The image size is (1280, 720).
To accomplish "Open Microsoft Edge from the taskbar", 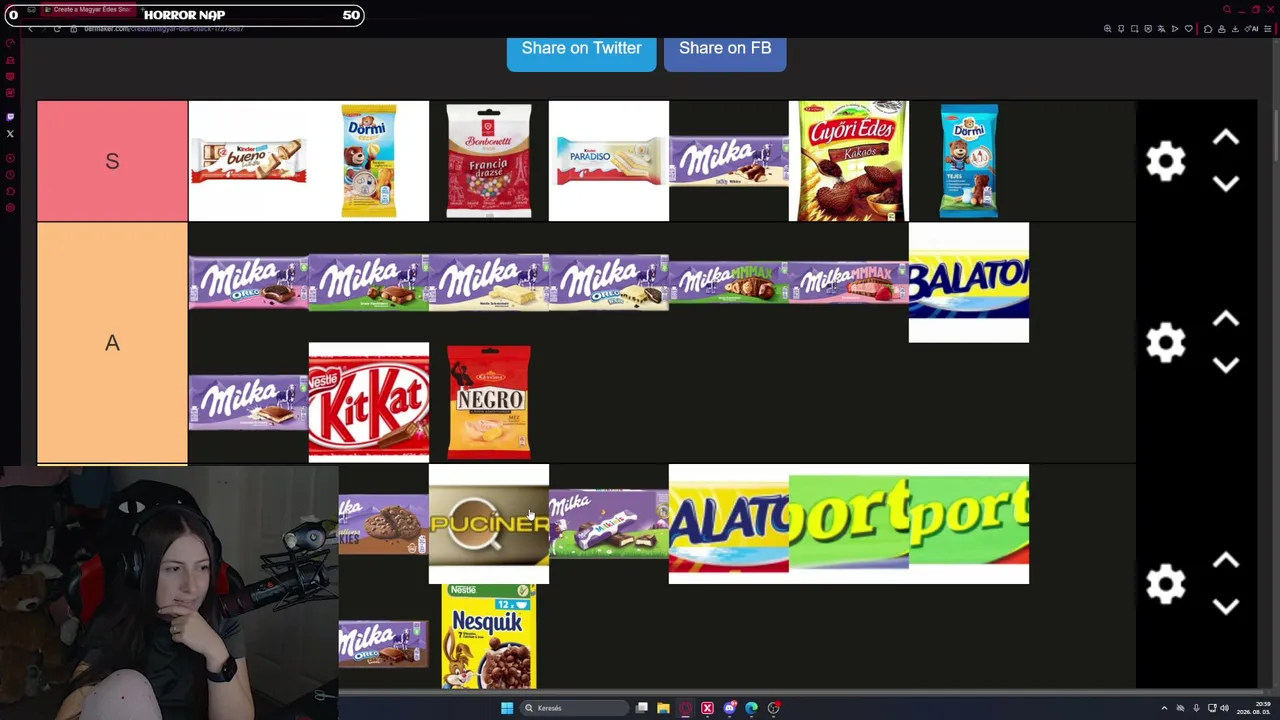I will (751, 708).
